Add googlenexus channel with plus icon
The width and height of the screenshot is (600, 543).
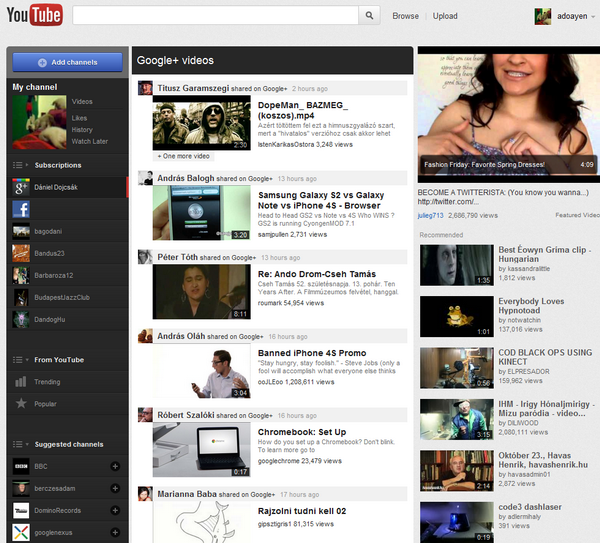point(115,532)
